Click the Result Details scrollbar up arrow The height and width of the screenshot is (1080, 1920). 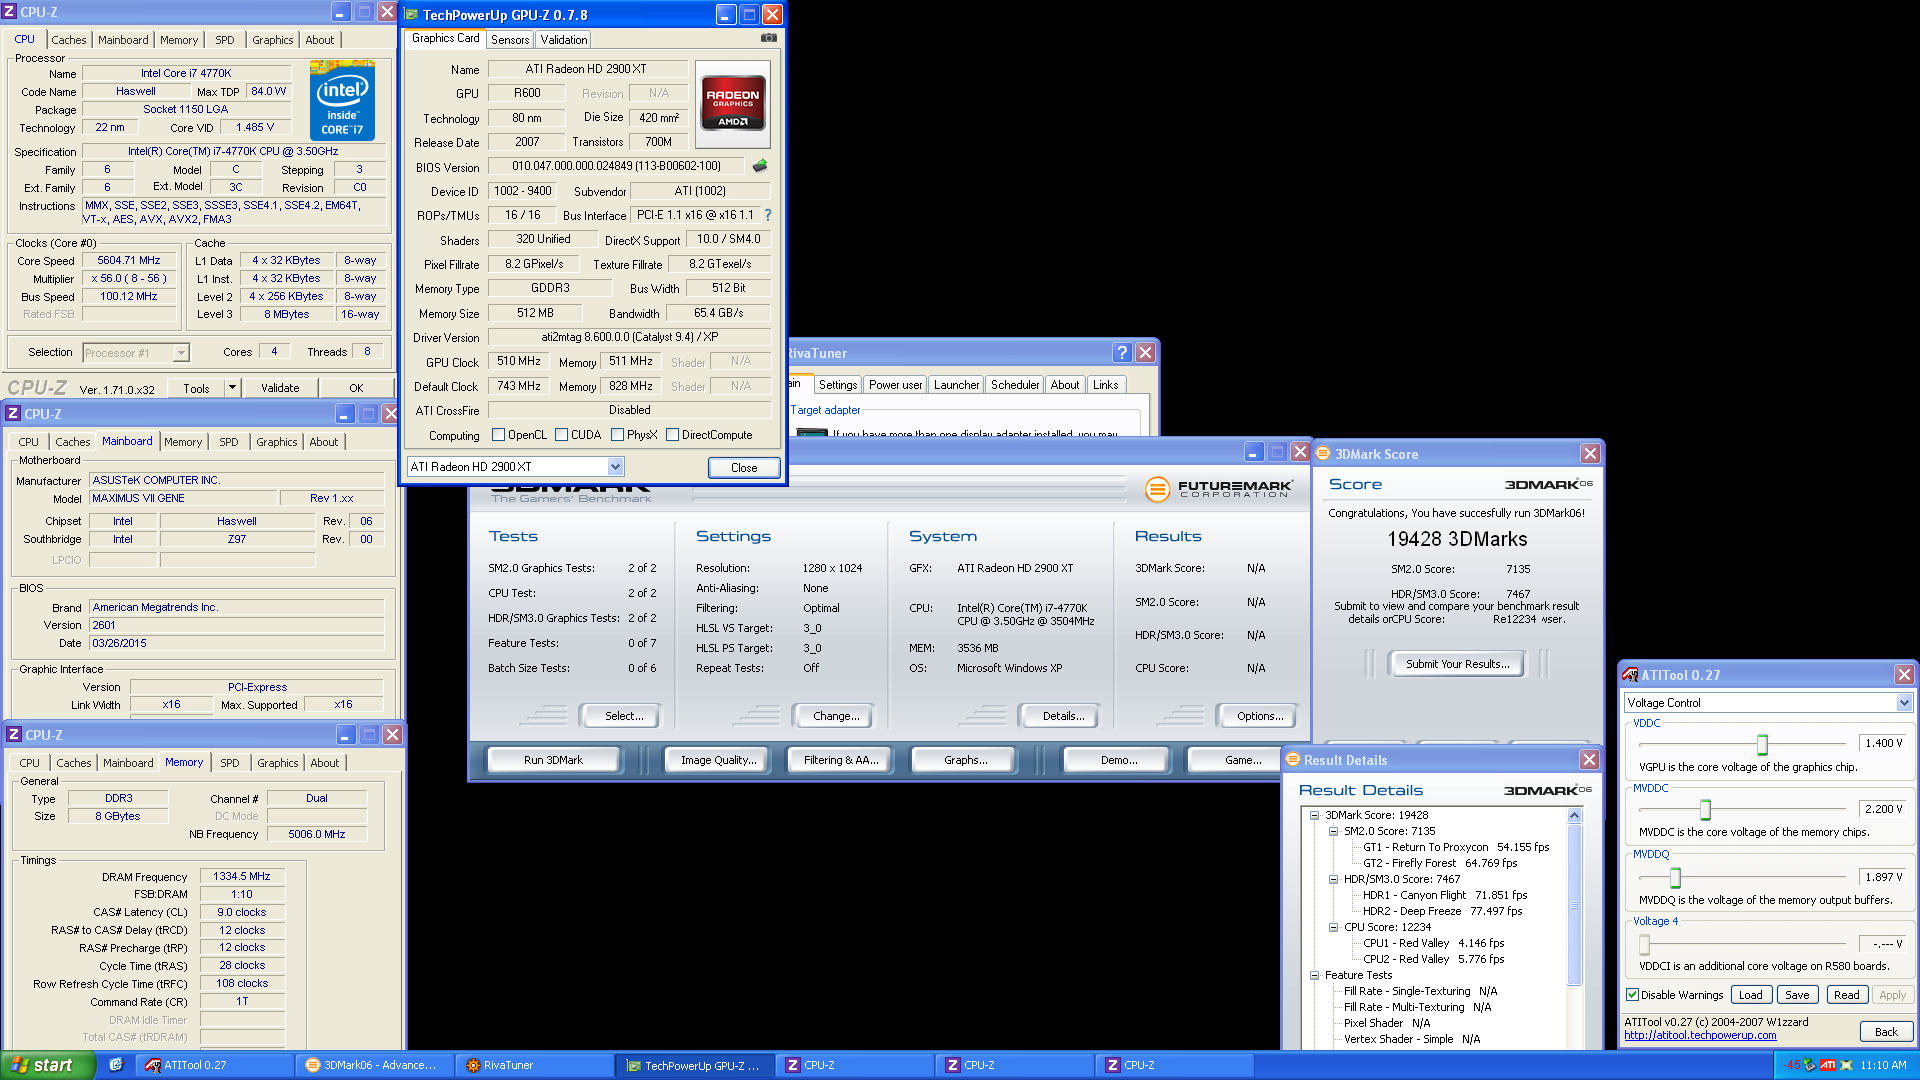point(1575,815)
